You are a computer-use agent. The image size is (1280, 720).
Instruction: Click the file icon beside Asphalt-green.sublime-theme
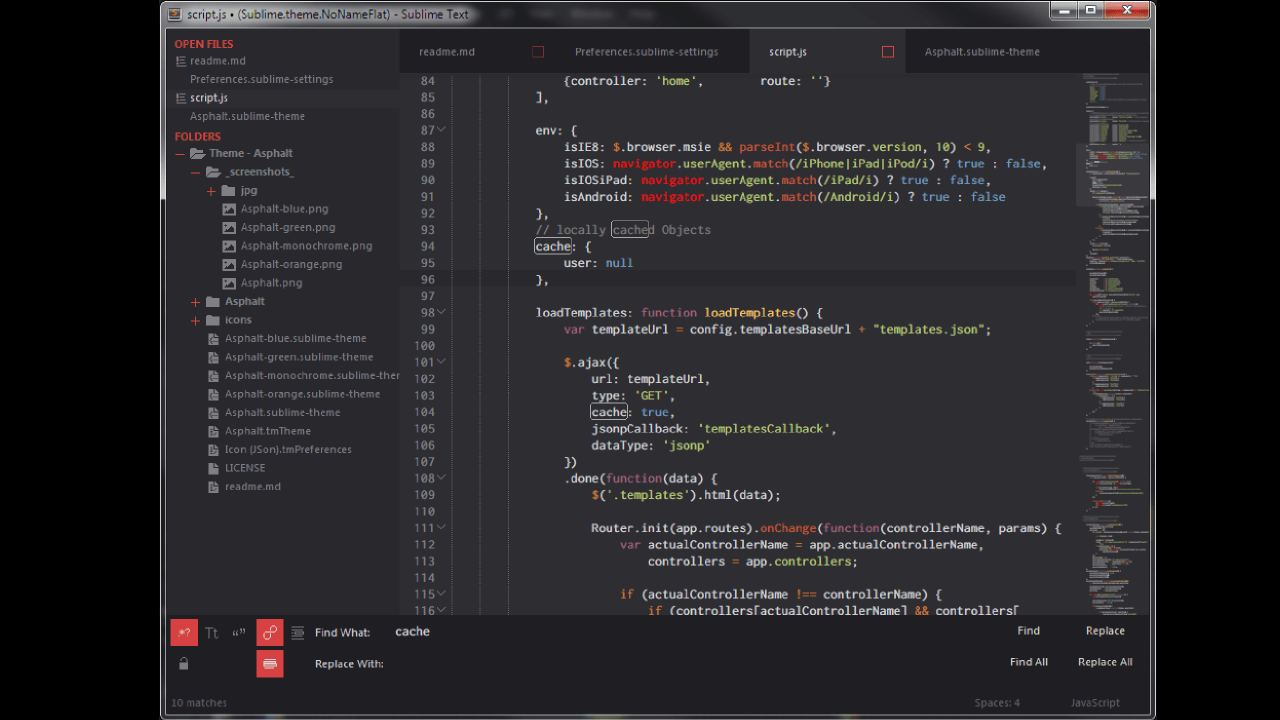(x=213, y=357)
